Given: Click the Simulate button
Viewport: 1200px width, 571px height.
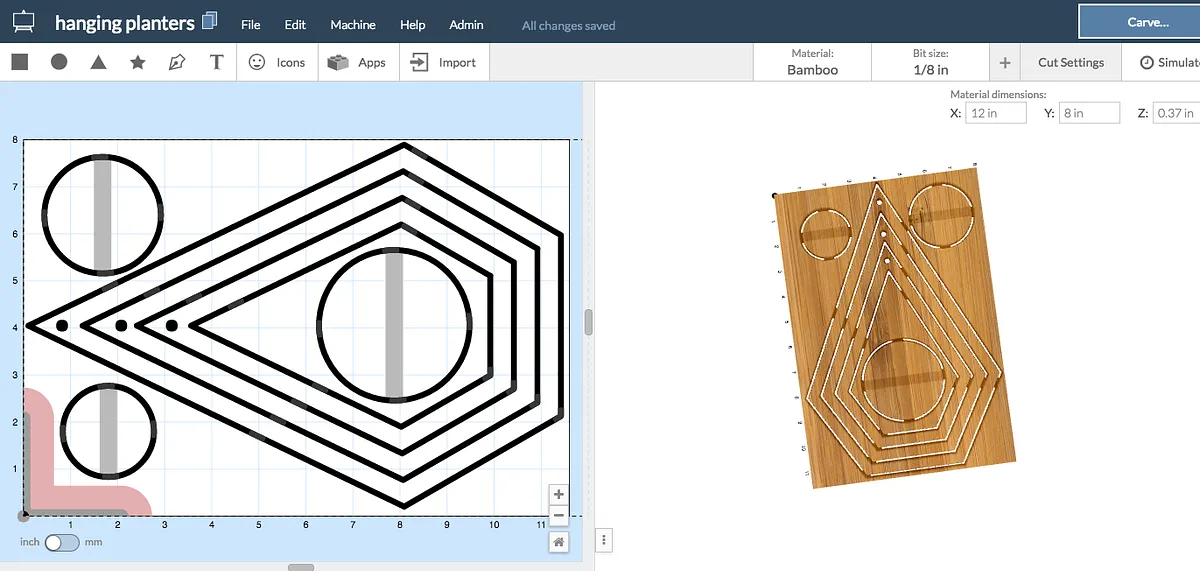Looking at the screenshot, I should pyautogui.click(x=1168, y=62).
